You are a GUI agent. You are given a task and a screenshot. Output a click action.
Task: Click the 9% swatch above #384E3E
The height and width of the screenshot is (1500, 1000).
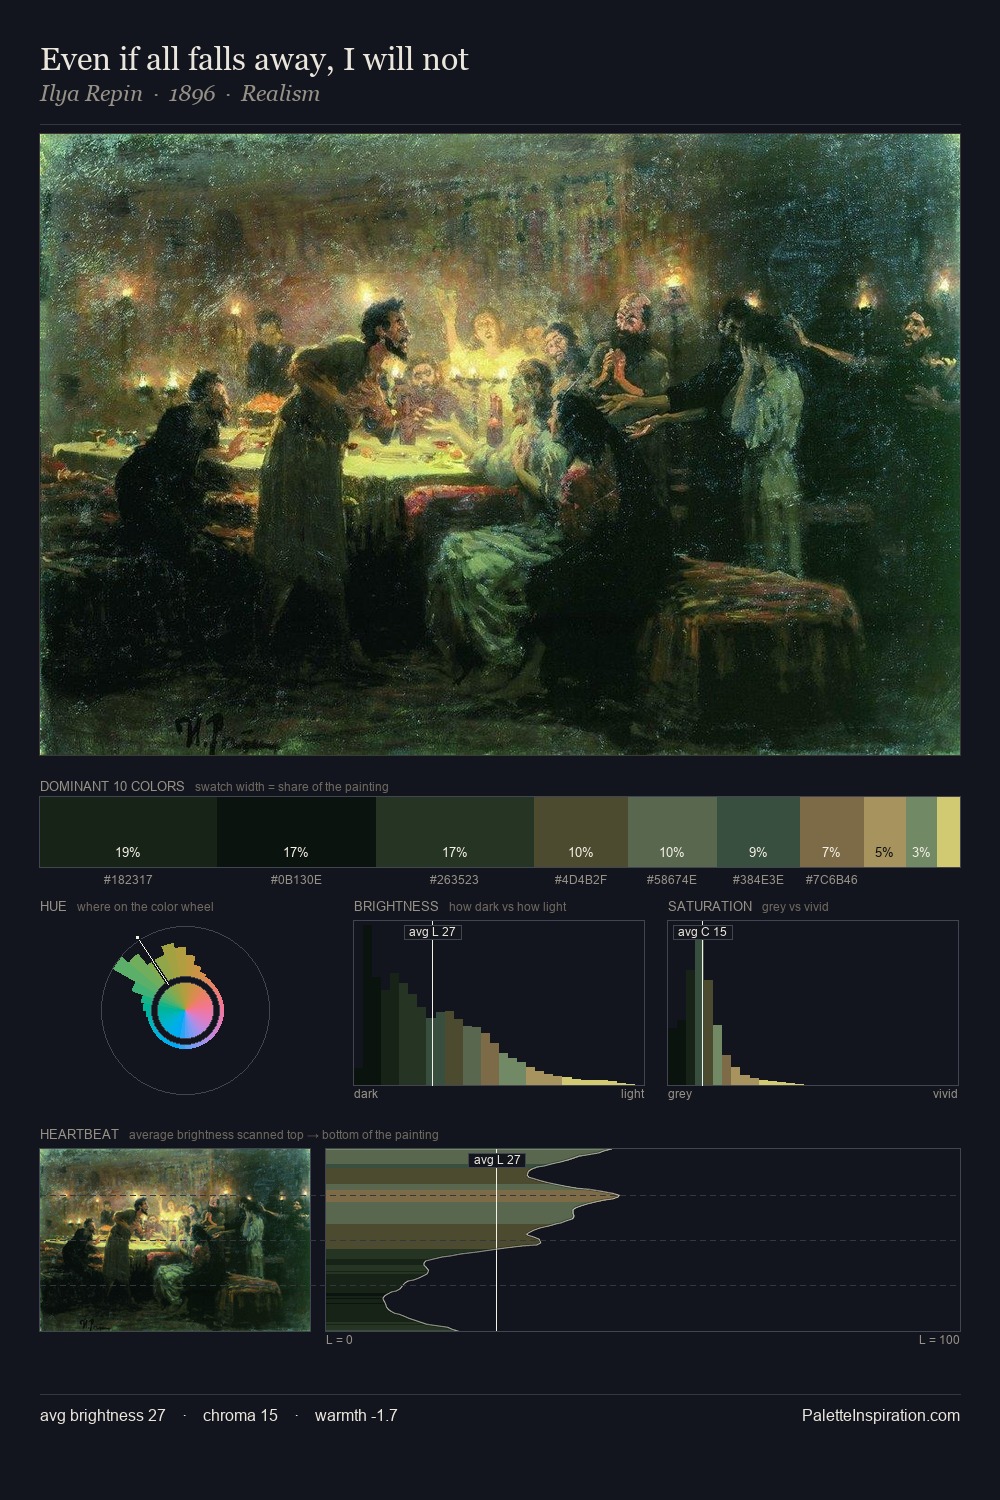[758, 832]
